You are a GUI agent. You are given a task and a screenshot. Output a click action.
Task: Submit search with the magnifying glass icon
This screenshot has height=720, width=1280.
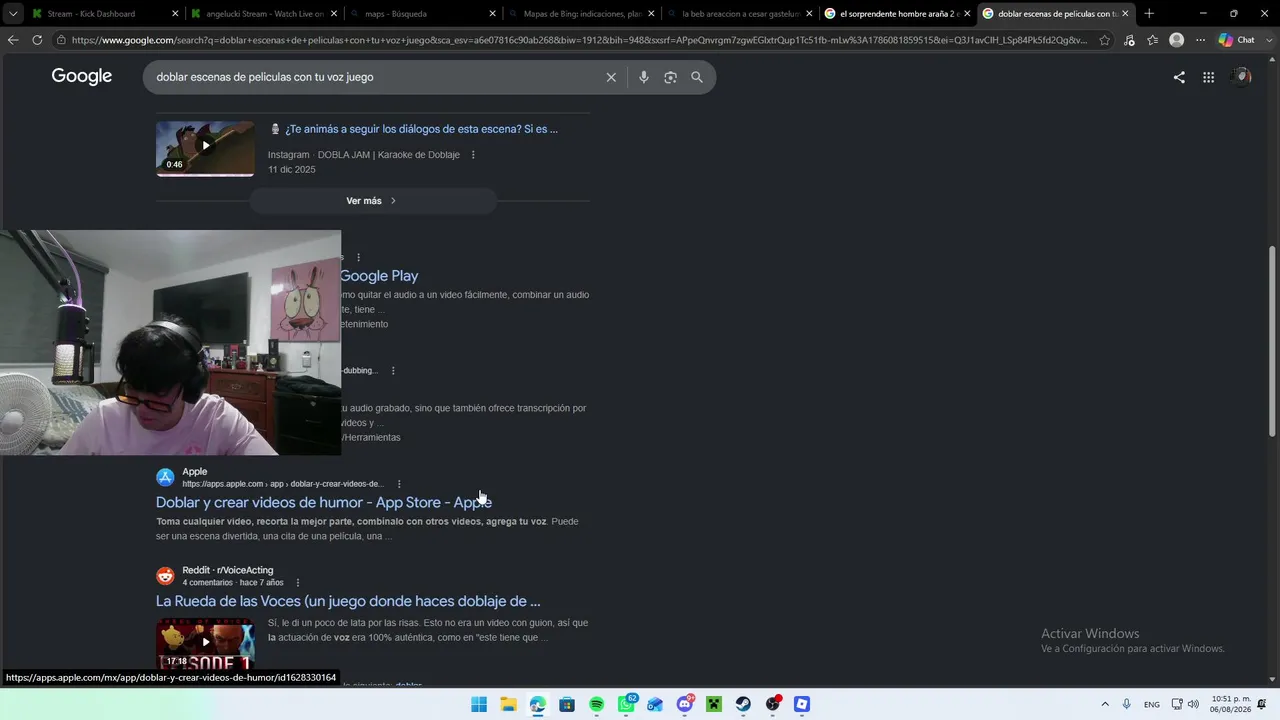pyautogui.click(x=697, y=77)
